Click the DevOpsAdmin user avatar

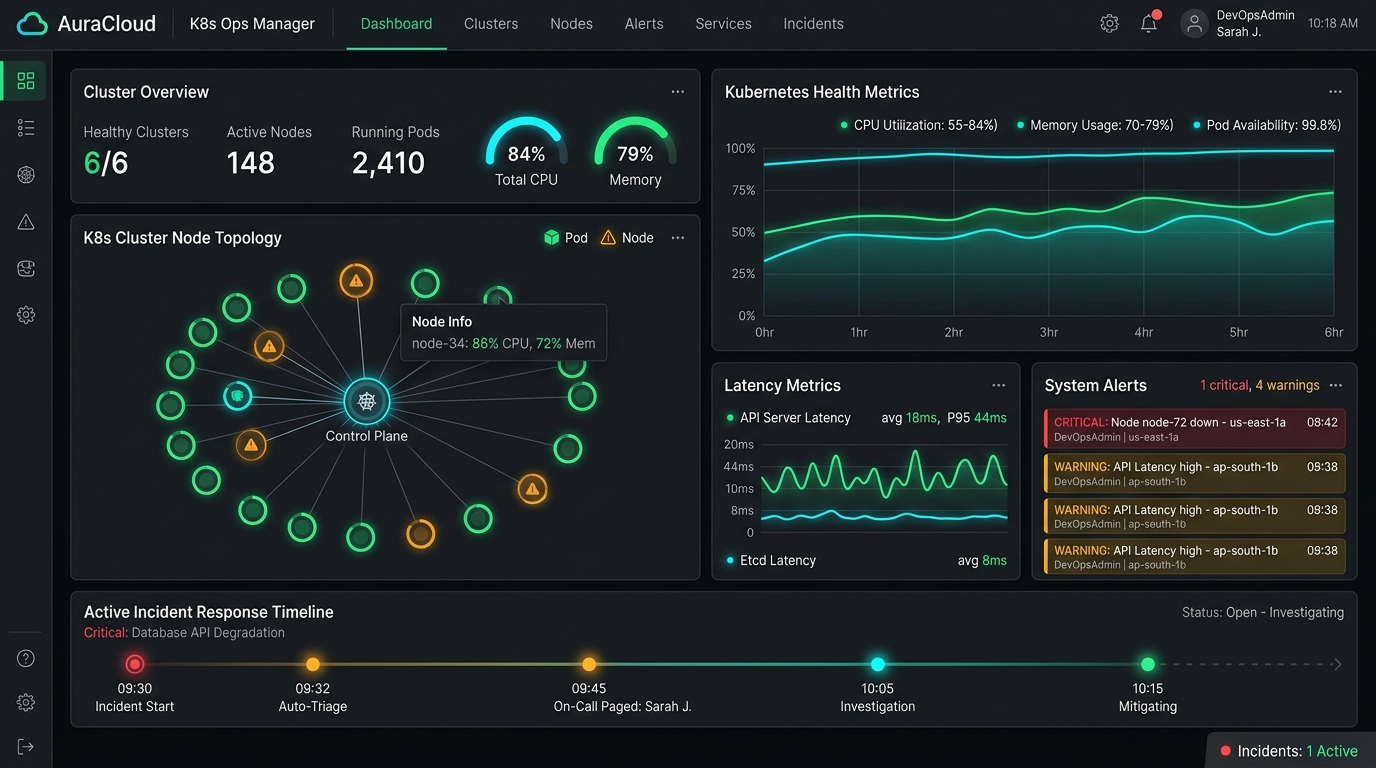[x=1194, y=24]
